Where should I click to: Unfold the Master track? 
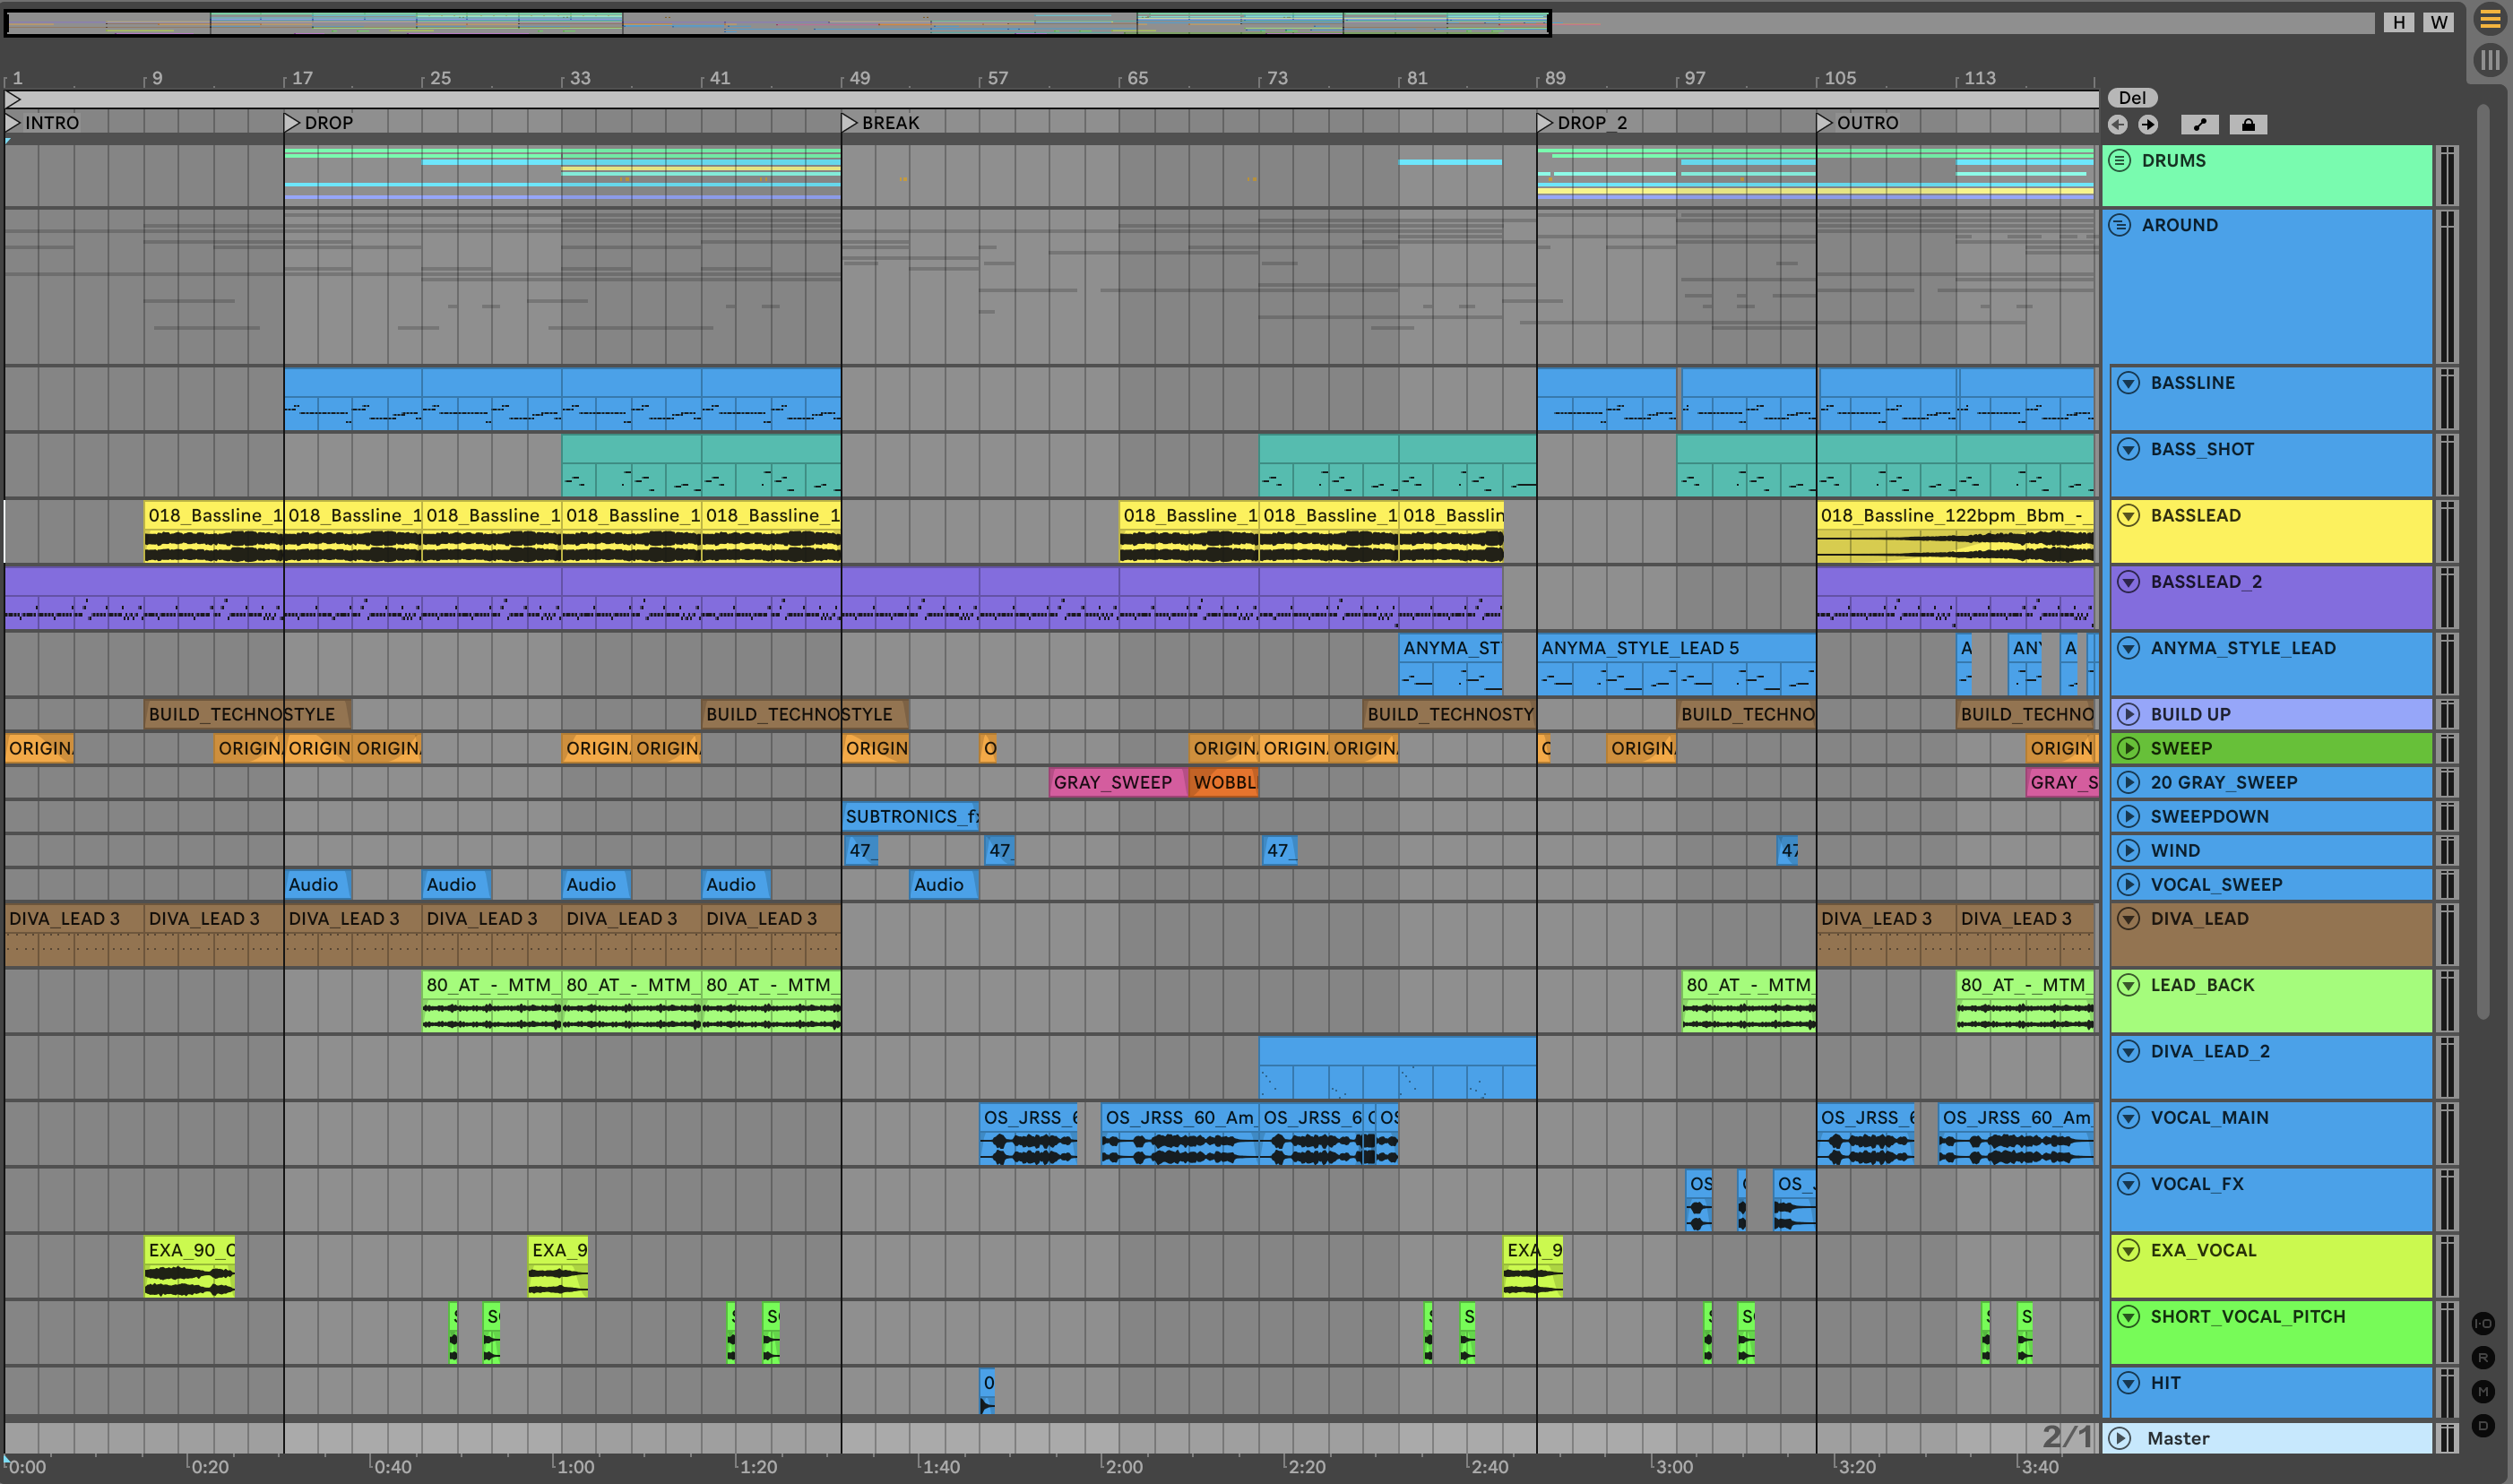[x=2119, y=1438]
